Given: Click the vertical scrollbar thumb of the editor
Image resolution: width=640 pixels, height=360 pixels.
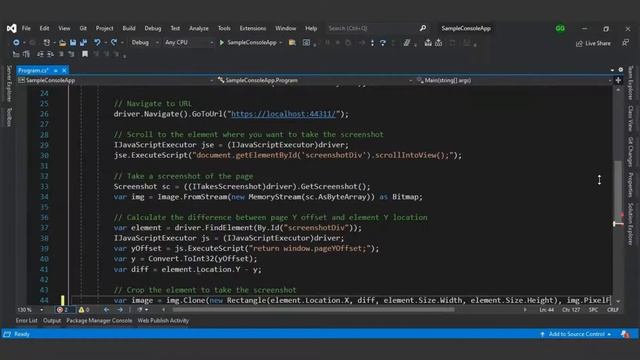Looking at the screenshot, I should [618, 192].
